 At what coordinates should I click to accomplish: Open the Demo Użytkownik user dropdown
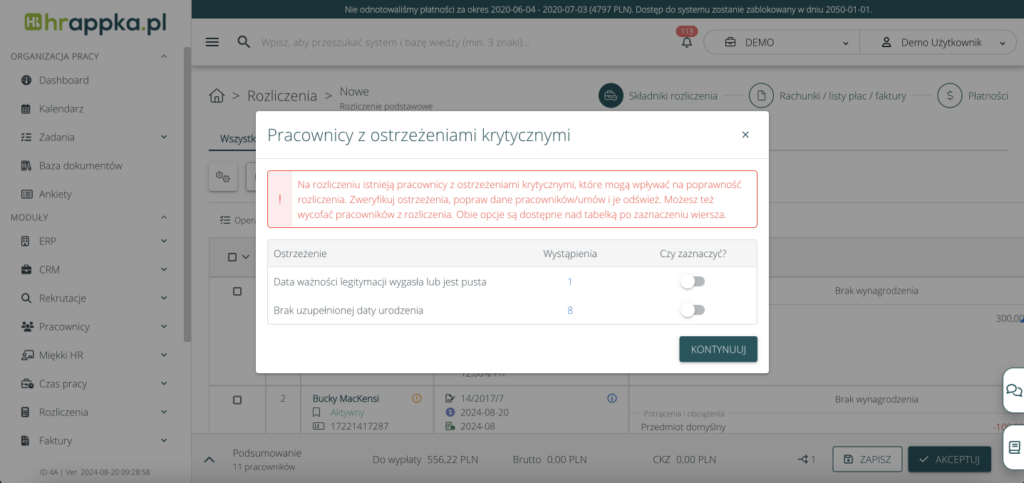pos(942,43)
